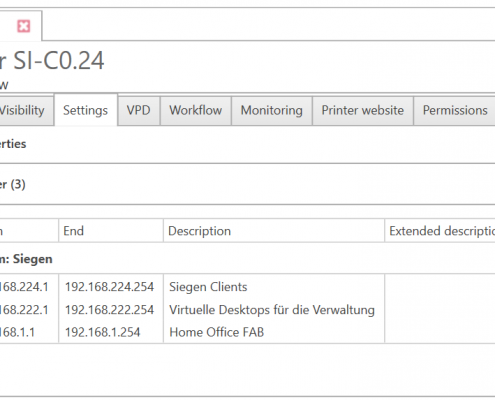Select Virtuelle Desktops für die Verwaltung row
The width and height of the screenshot is (495, 400).
click(247, 310)
